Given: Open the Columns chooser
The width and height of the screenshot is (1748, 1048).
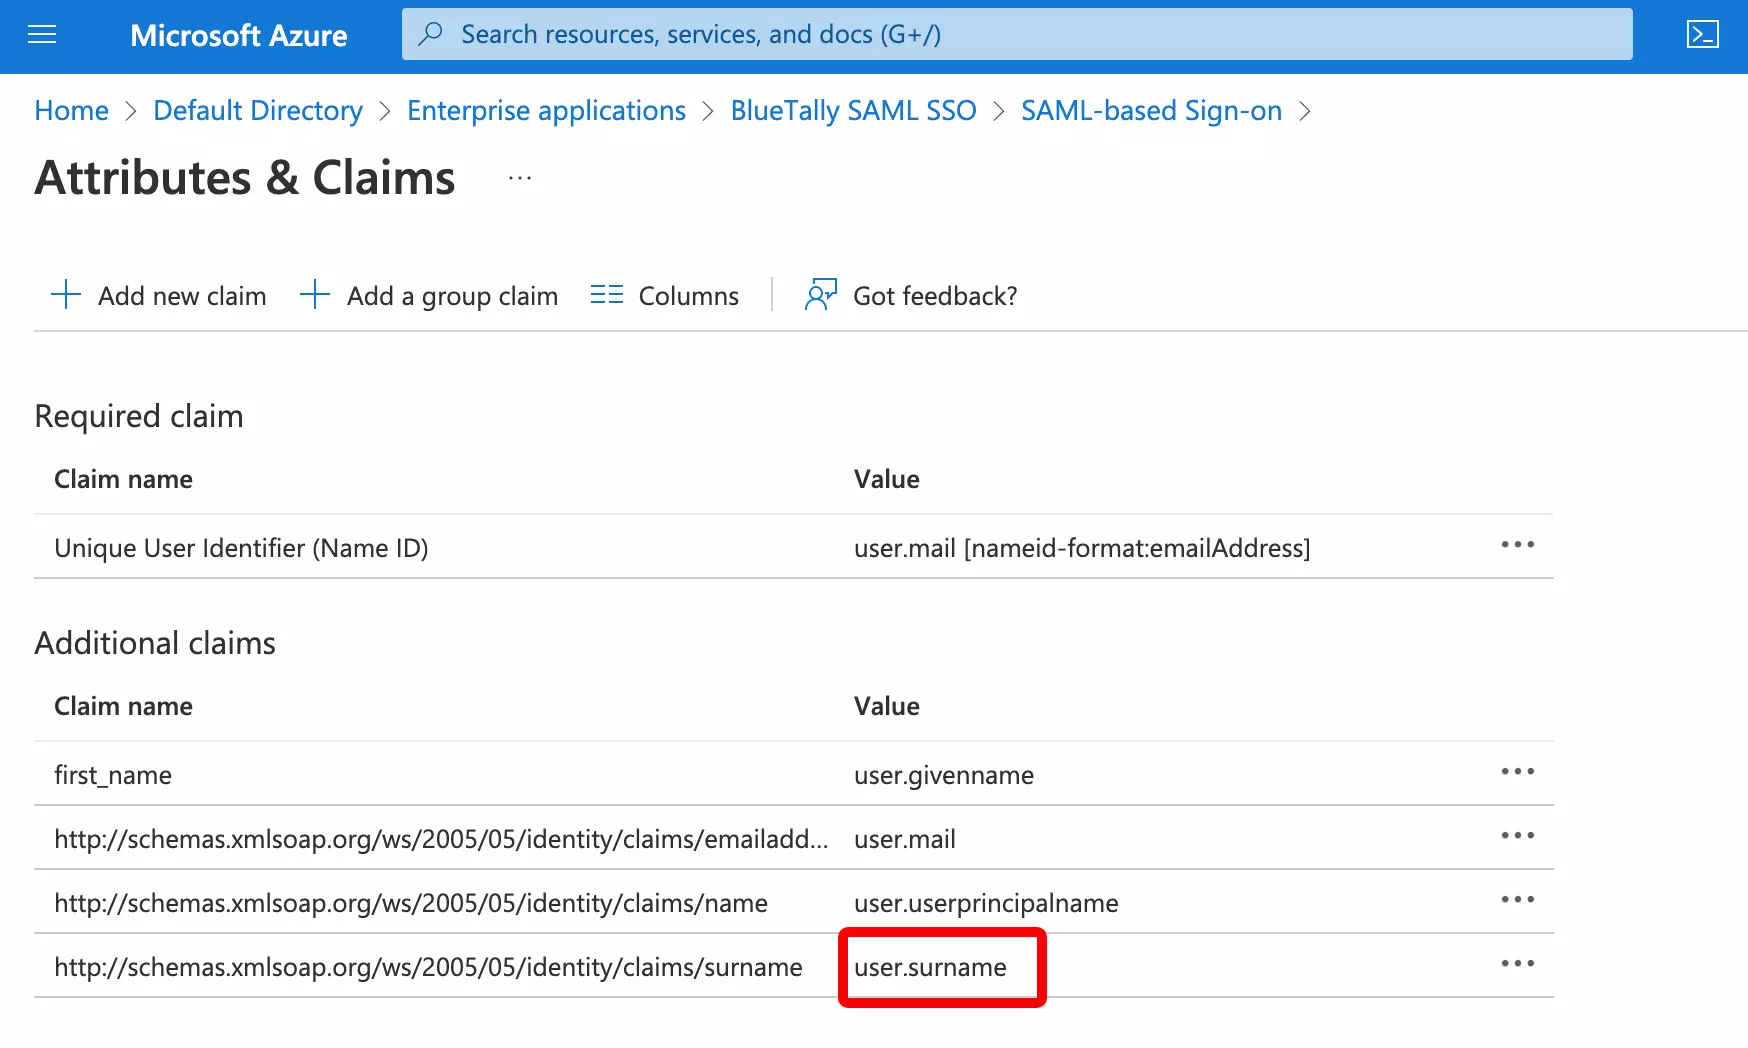Looking at the screenshot, I should 665,296.
